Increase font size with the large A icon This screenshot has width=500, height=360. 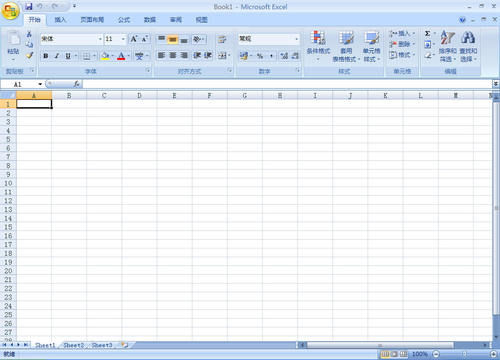tap(134, 39)
